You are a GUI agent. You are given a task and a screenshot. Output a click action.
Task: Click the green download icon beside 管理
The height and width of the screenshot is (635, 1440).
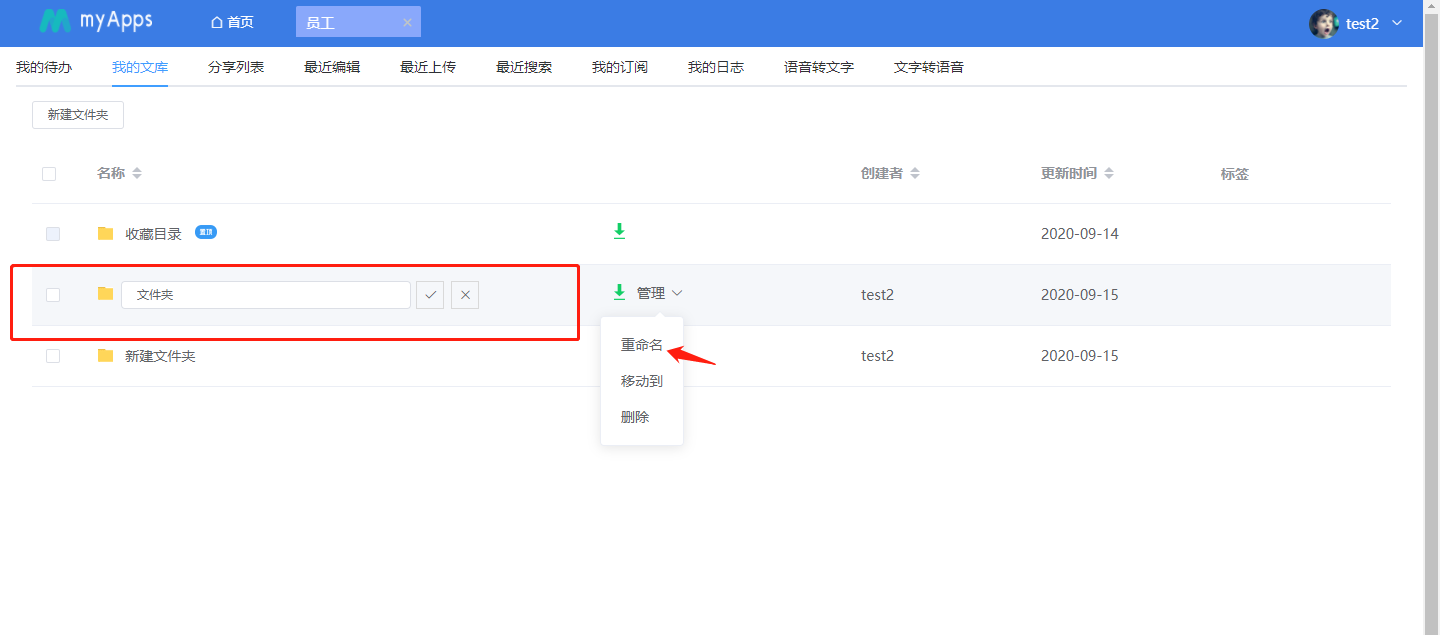(x=619, y=292)
